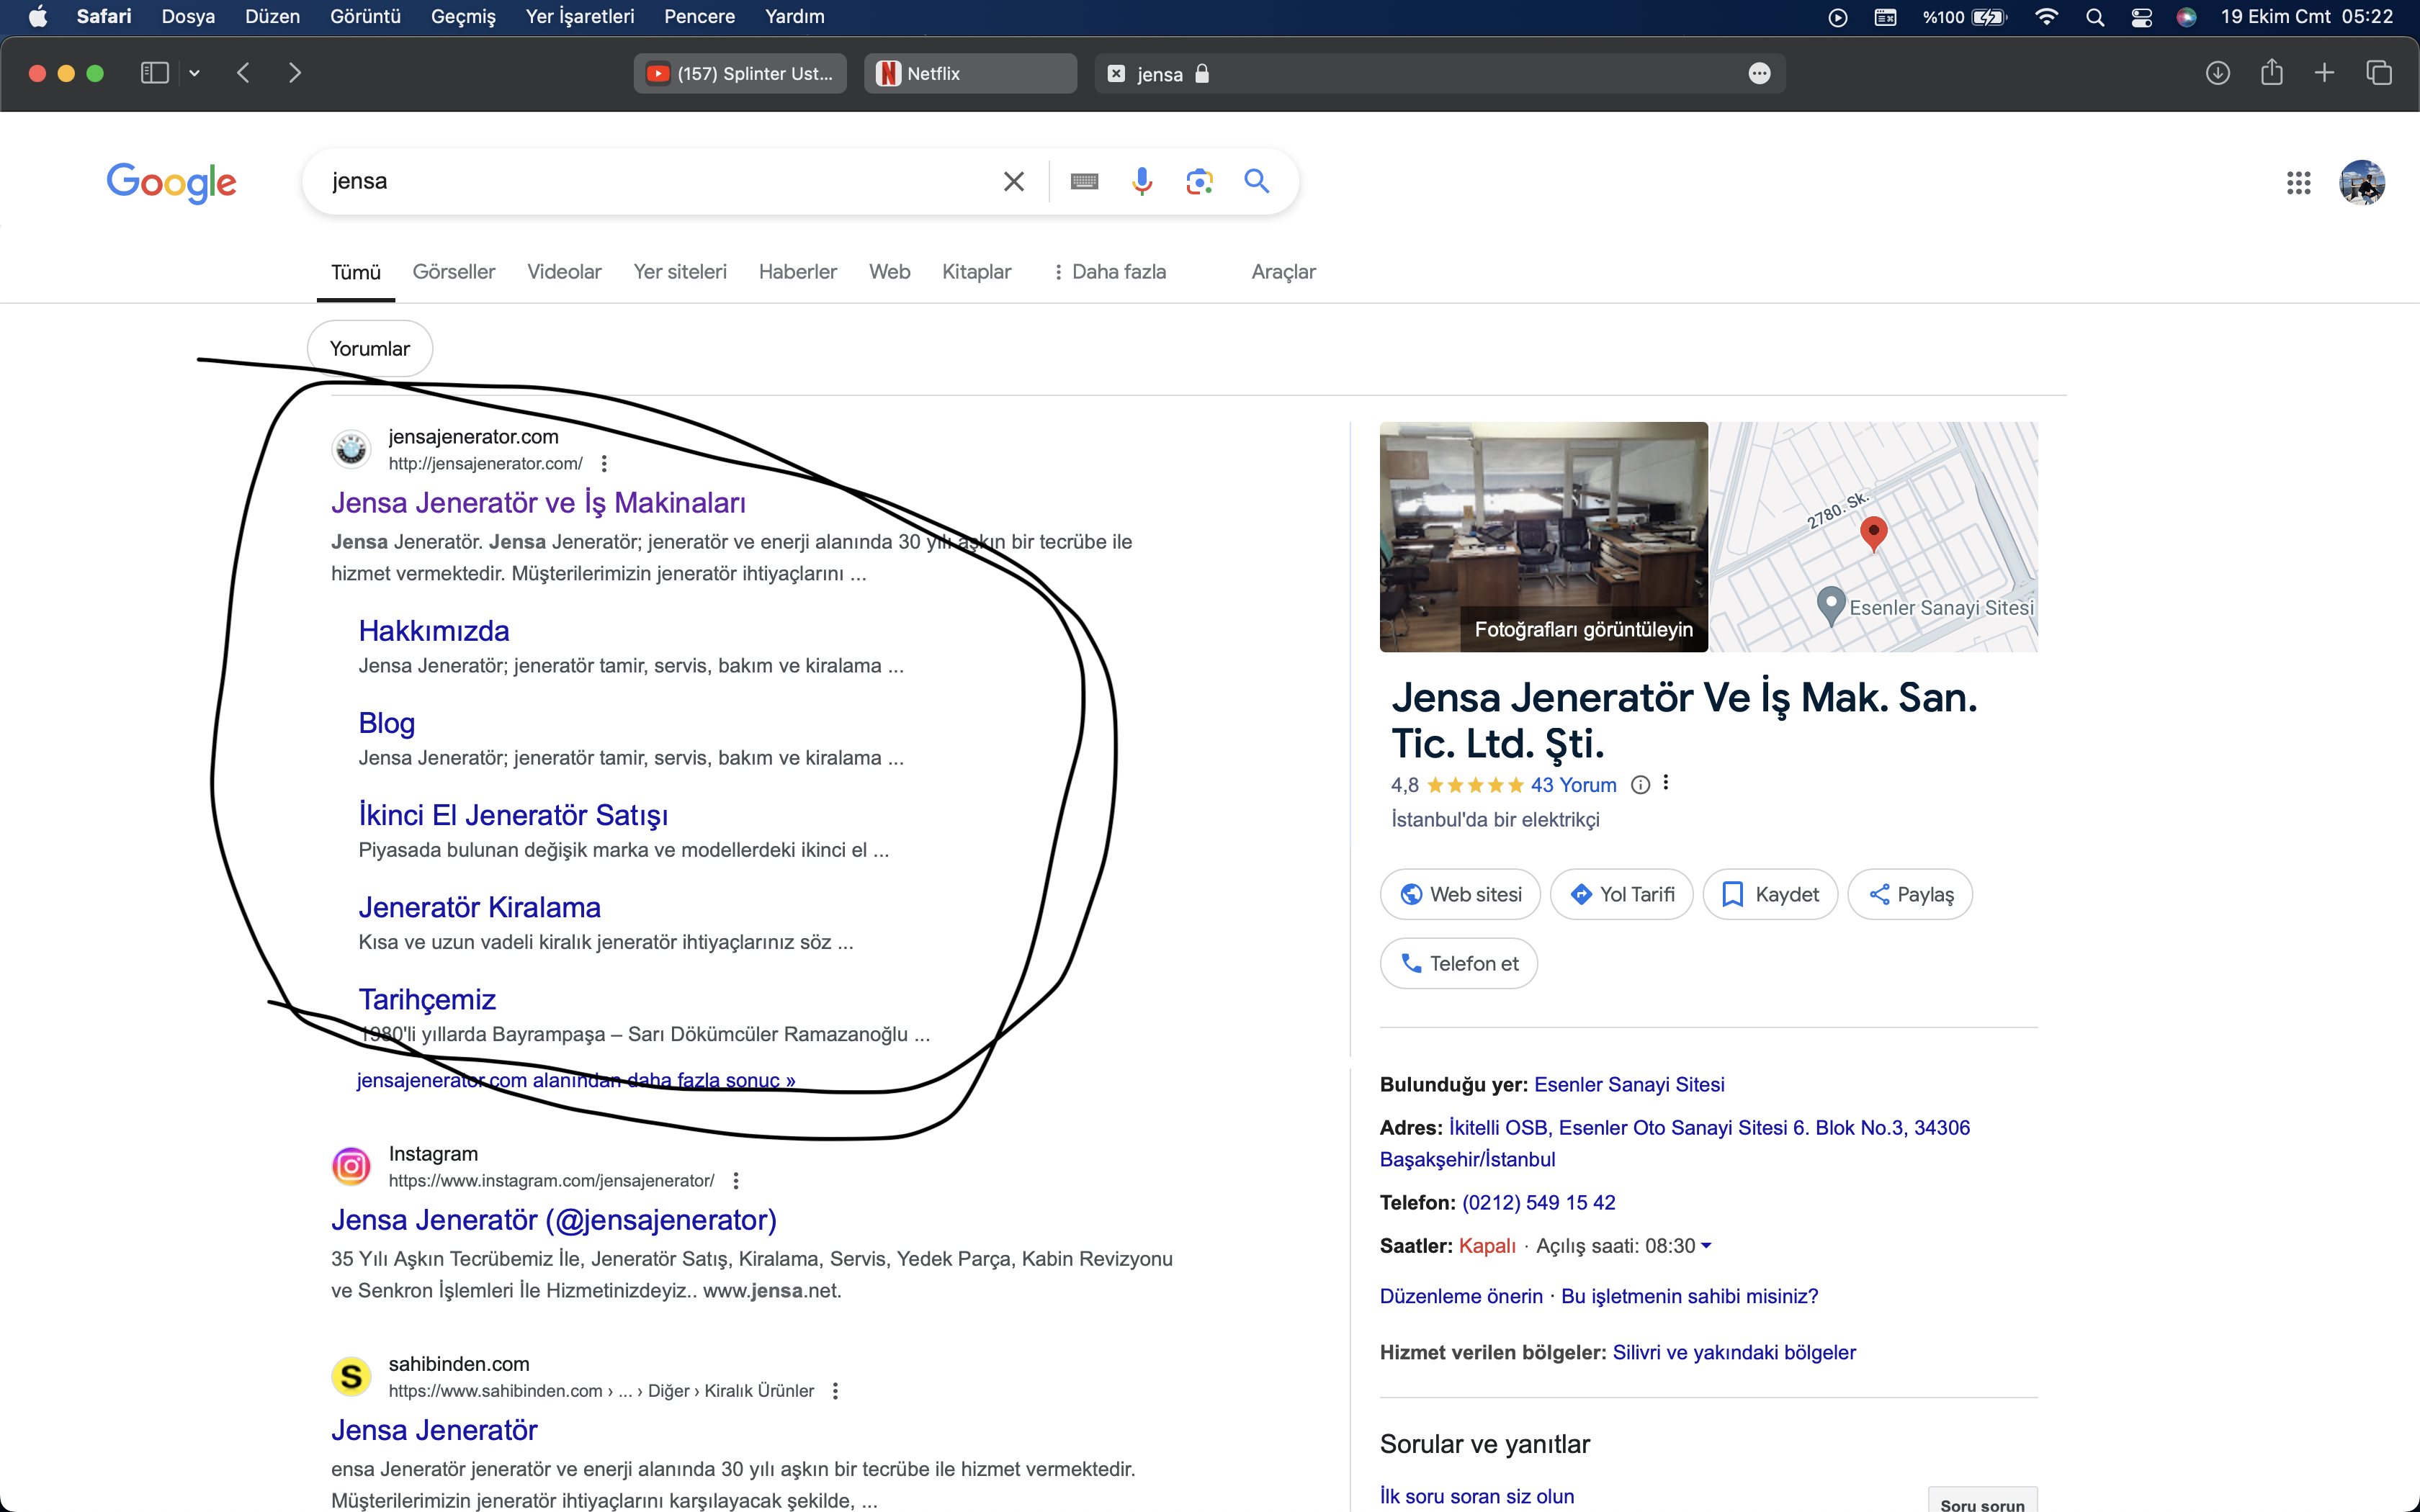Open the Dosya menu
This screenshot has height=1512, width=2420.
pyautogui.click(x=188, y=17)
